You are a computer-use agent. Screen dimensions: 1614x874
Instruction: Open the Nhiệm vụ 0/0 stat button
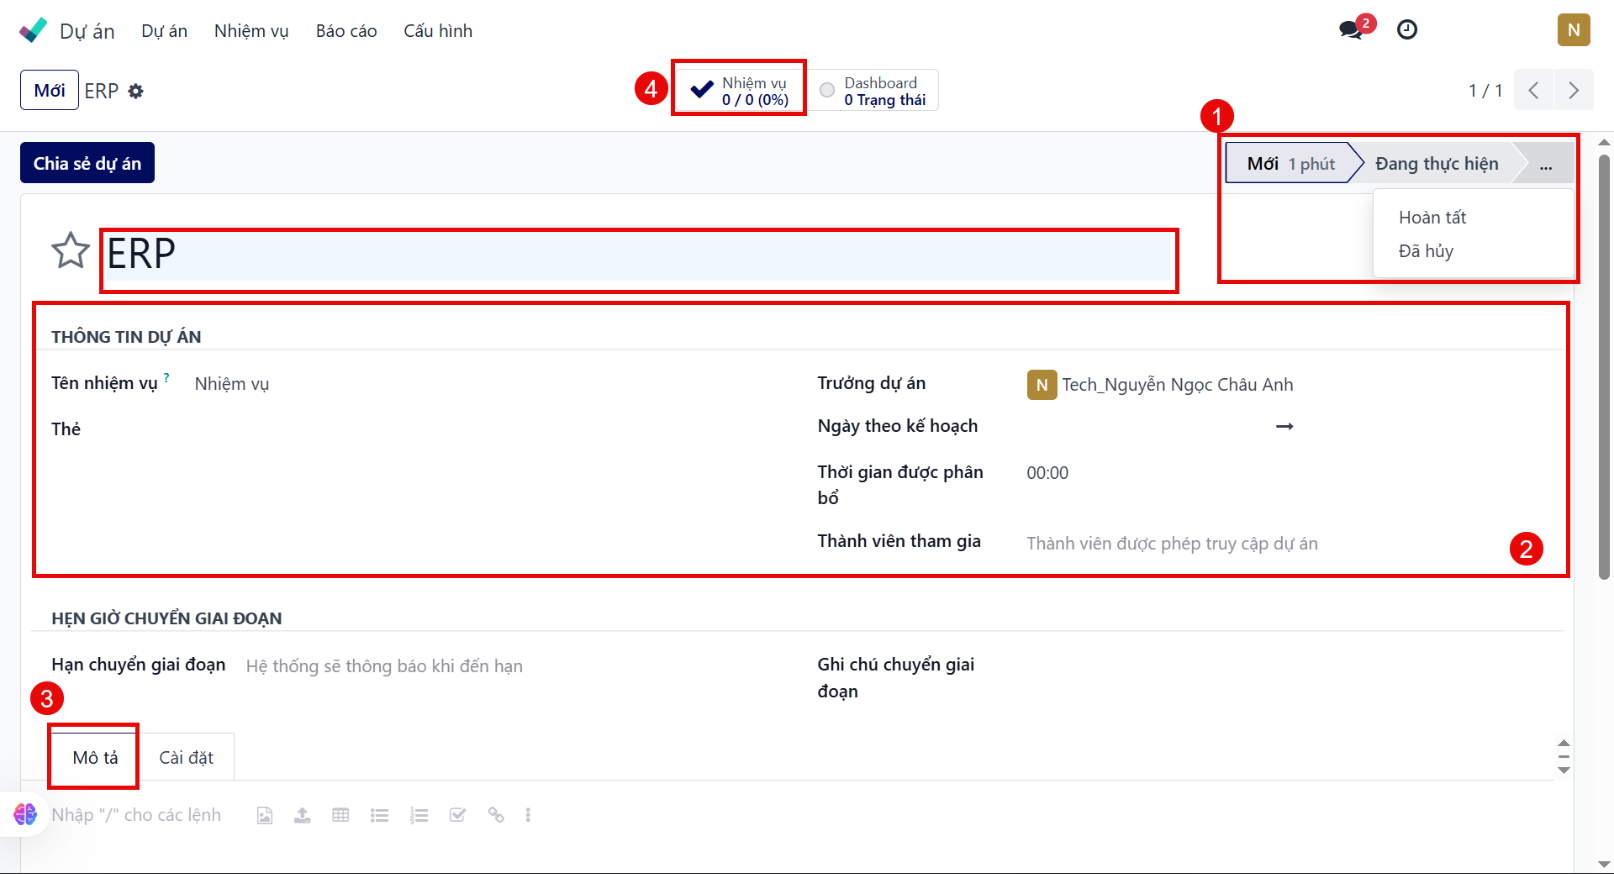740,91
